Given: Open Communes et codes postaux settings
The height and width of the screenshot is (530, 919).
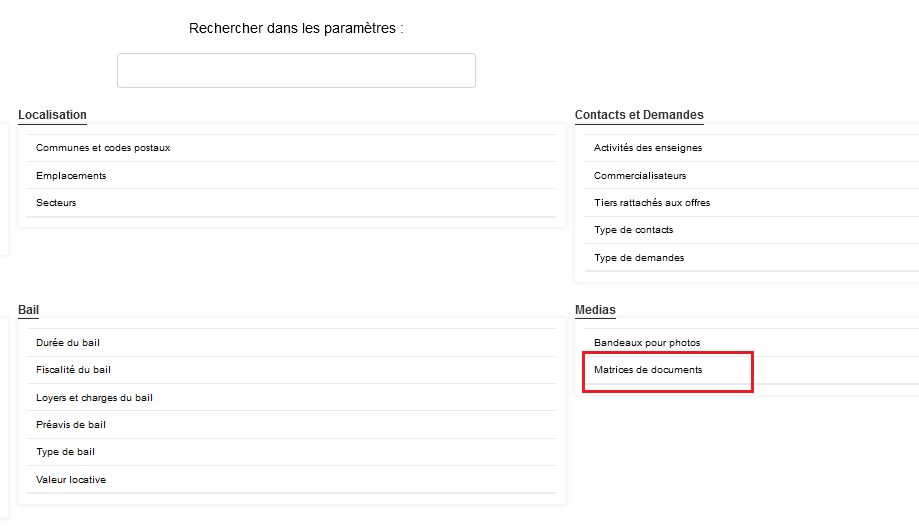Looking at the screenshot, I should click(103, 148).
